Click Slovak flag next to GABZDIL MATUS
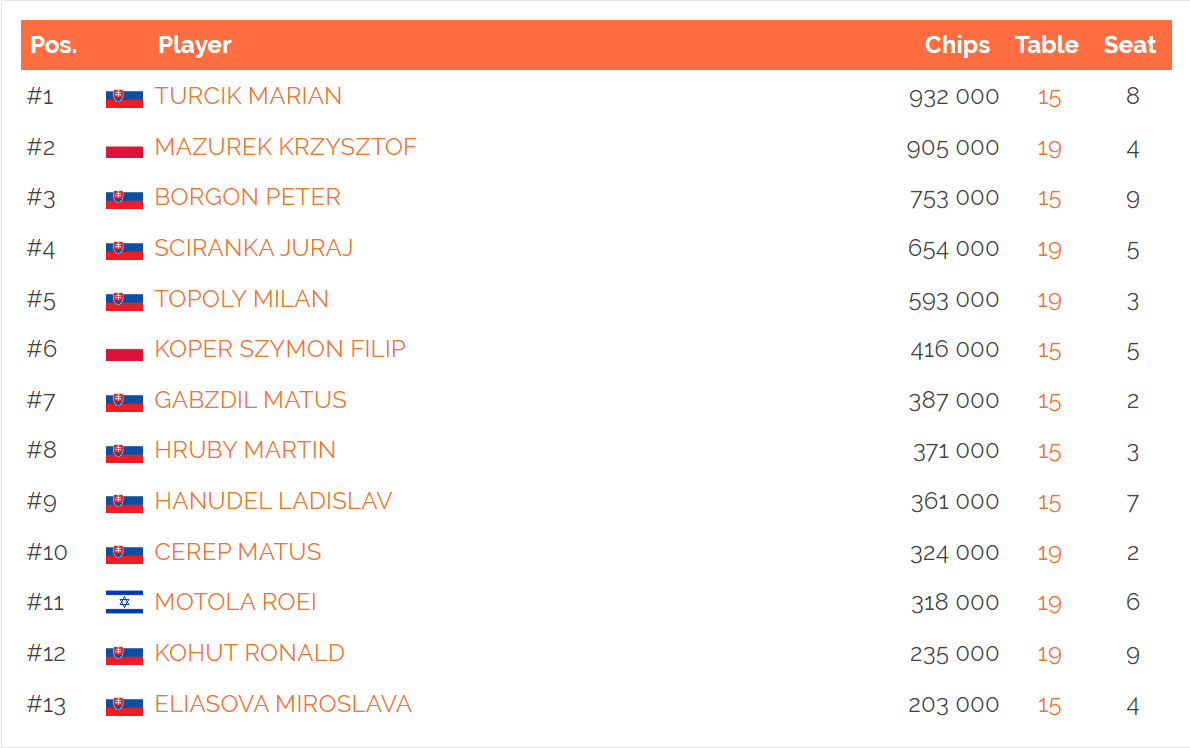1190x748 pixels. (124, 402)
